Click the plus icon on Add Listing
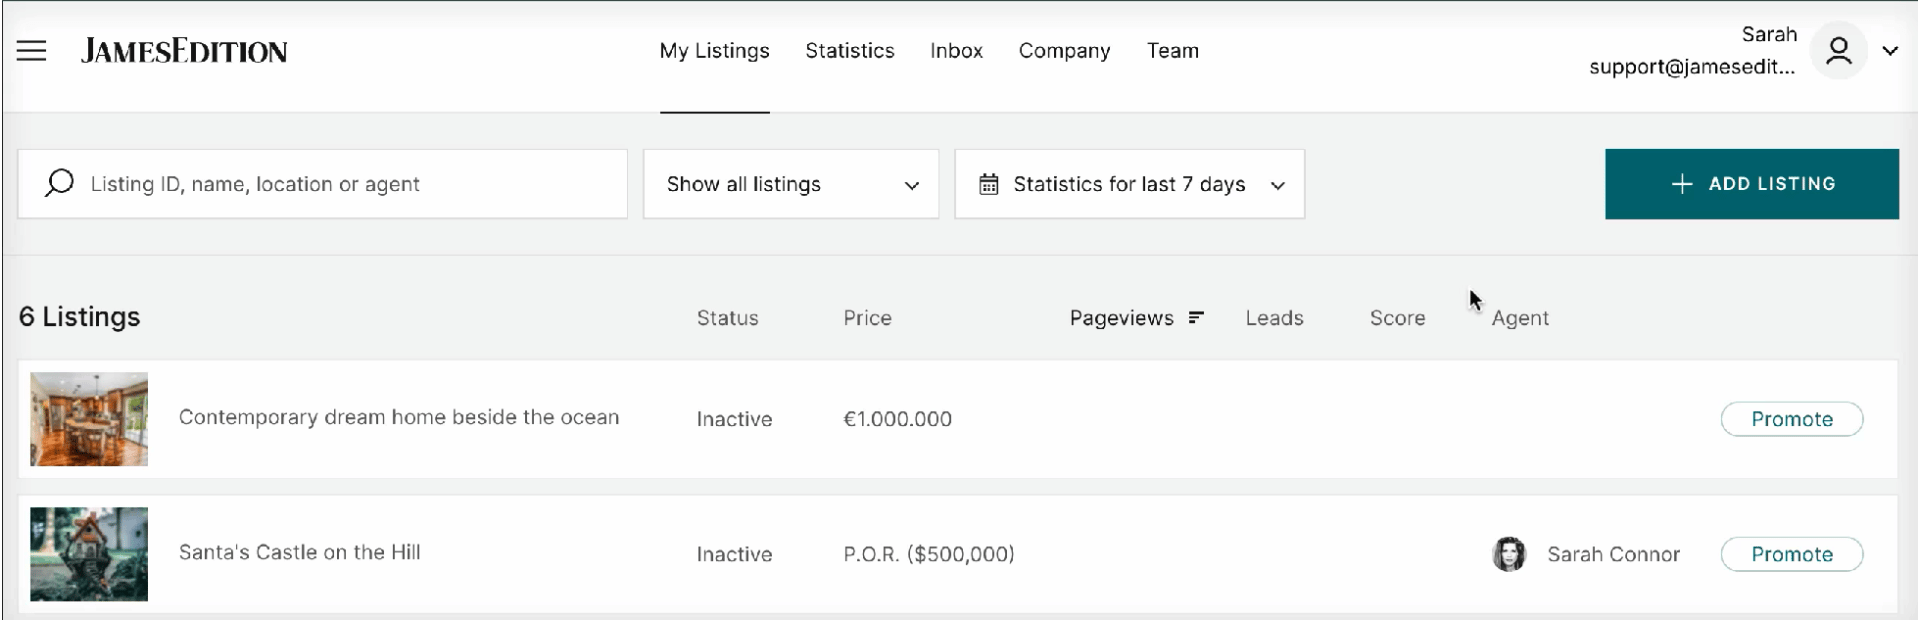The image size is (1920, 620). coord(1682,184)
